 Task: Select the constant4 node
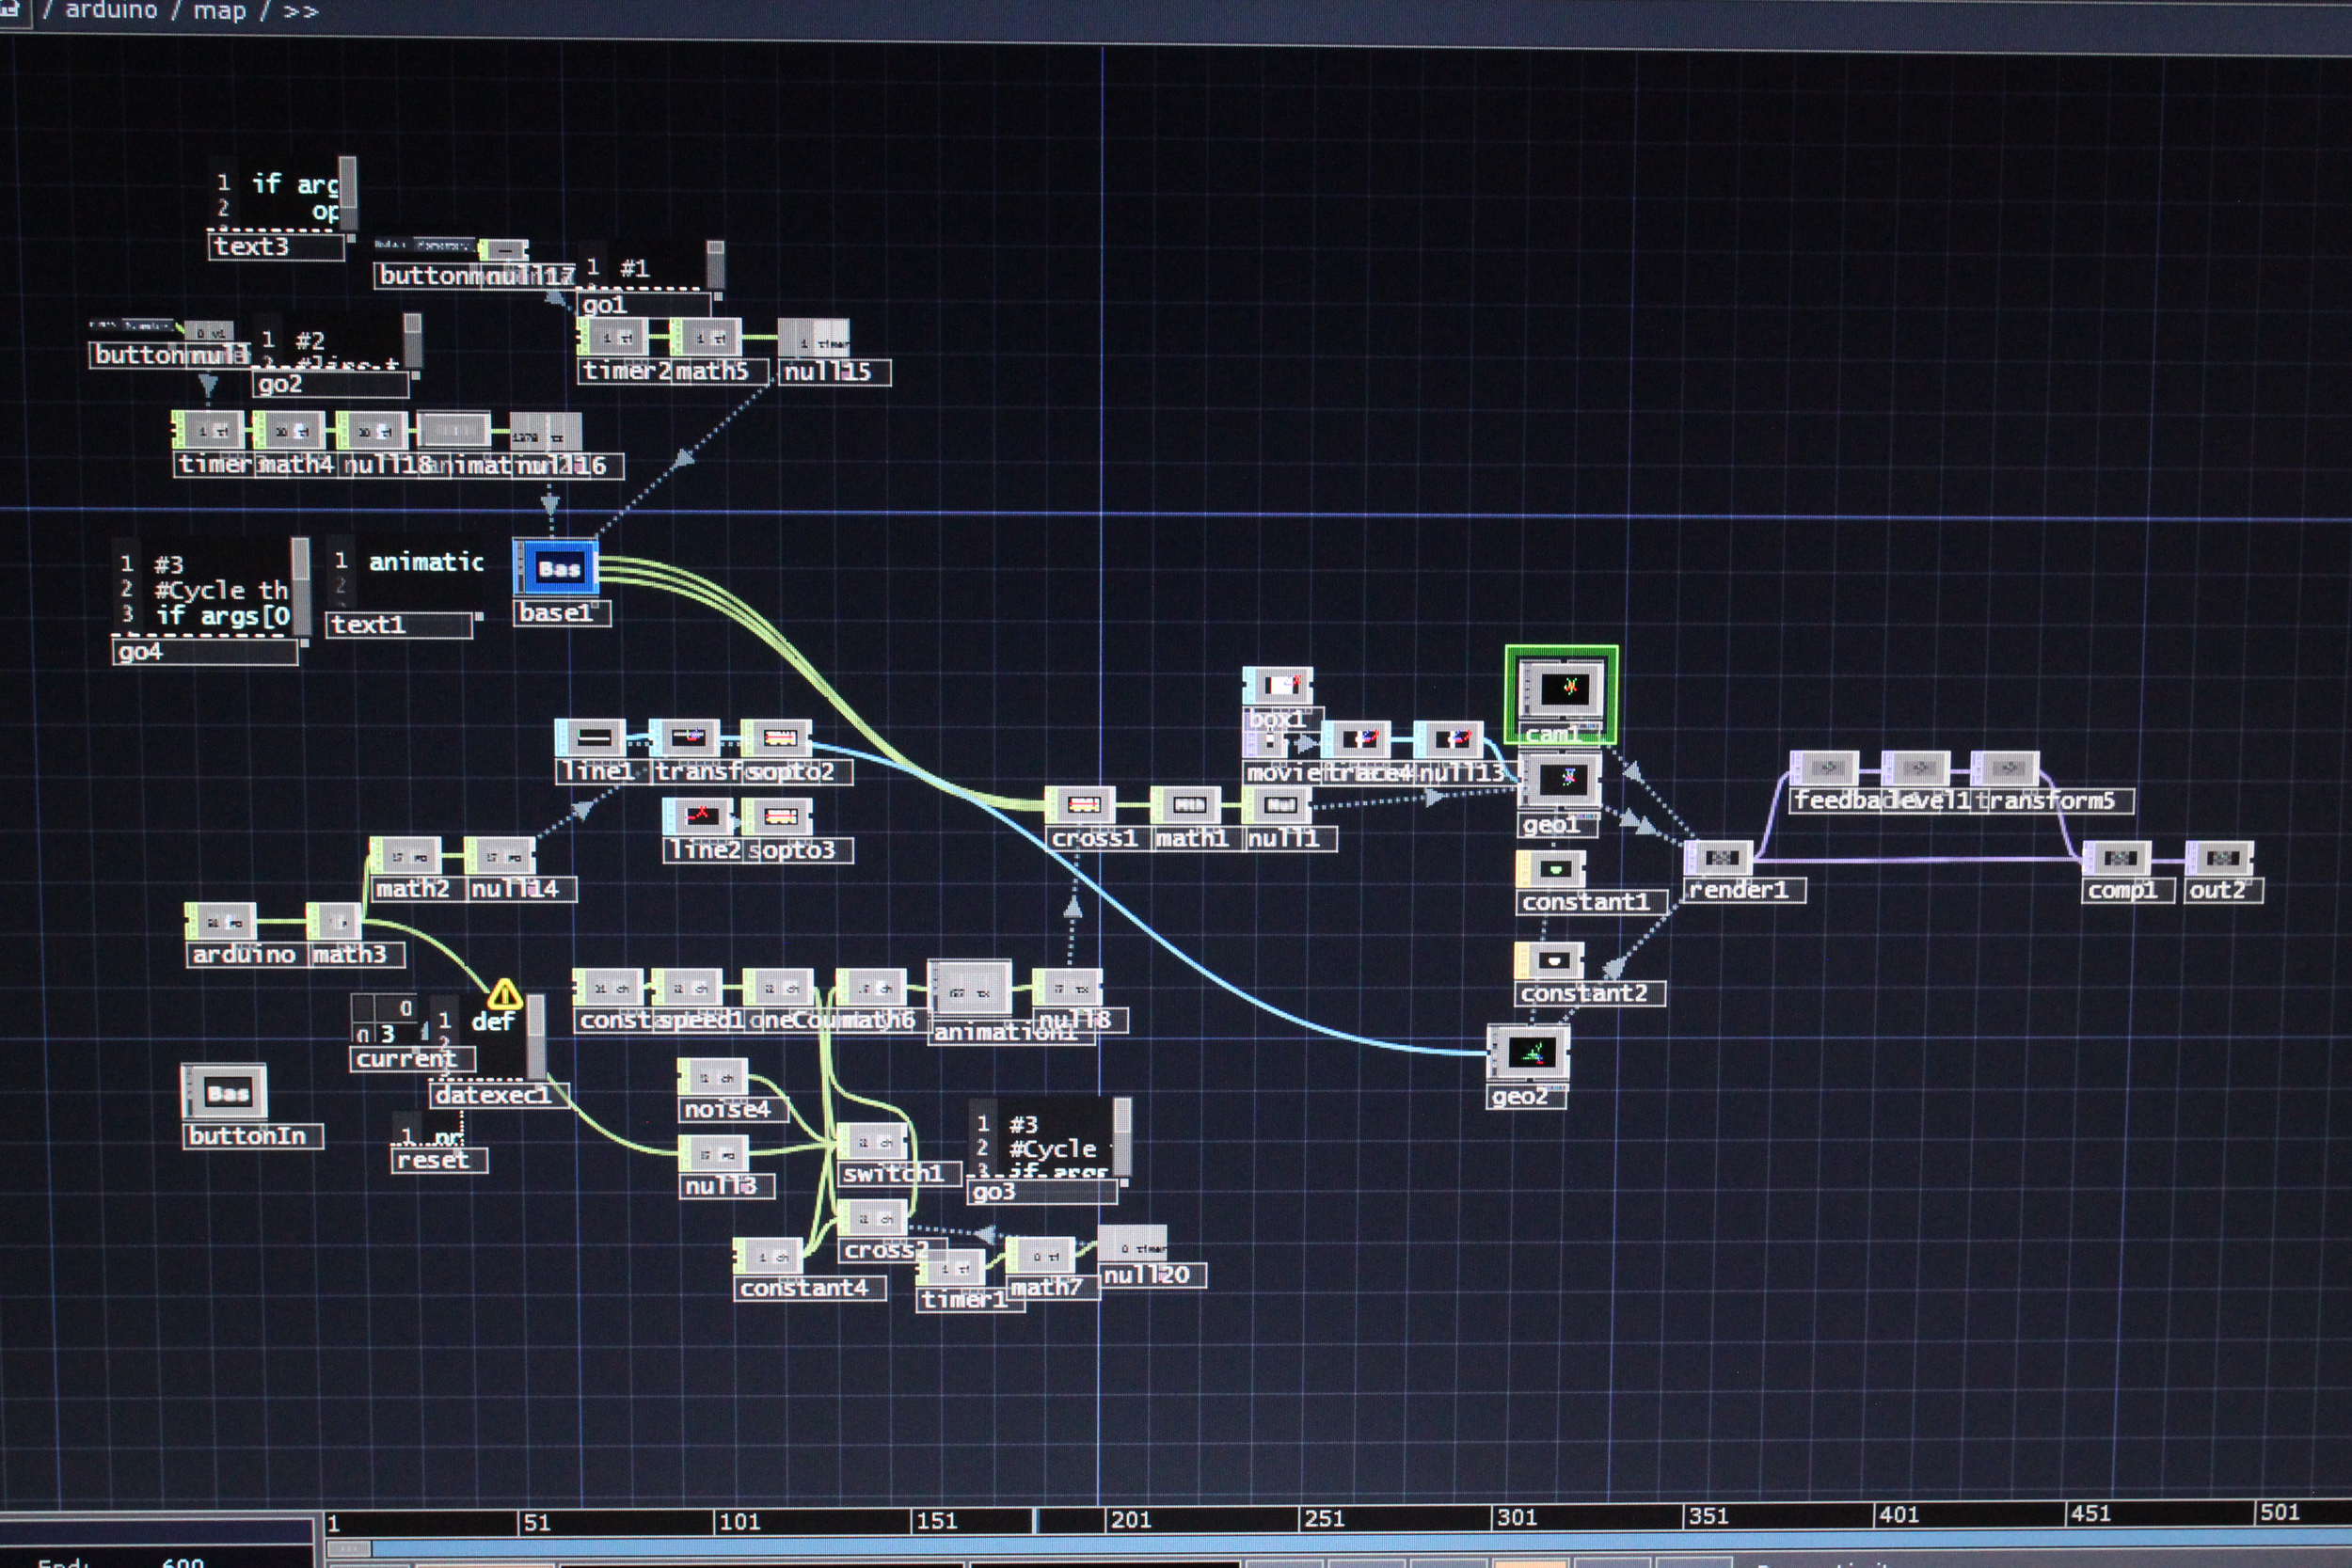[768, 1257]
